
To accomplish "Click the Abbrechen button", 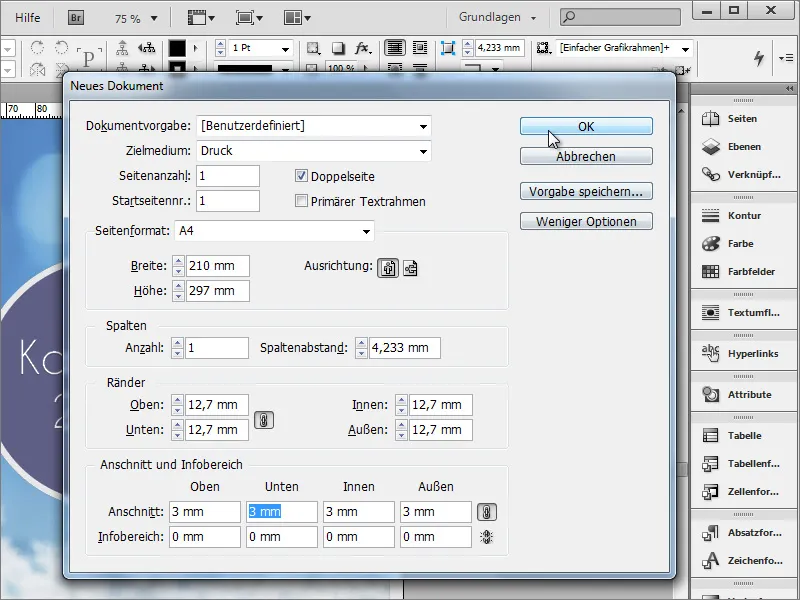I will tap(586, 157).
